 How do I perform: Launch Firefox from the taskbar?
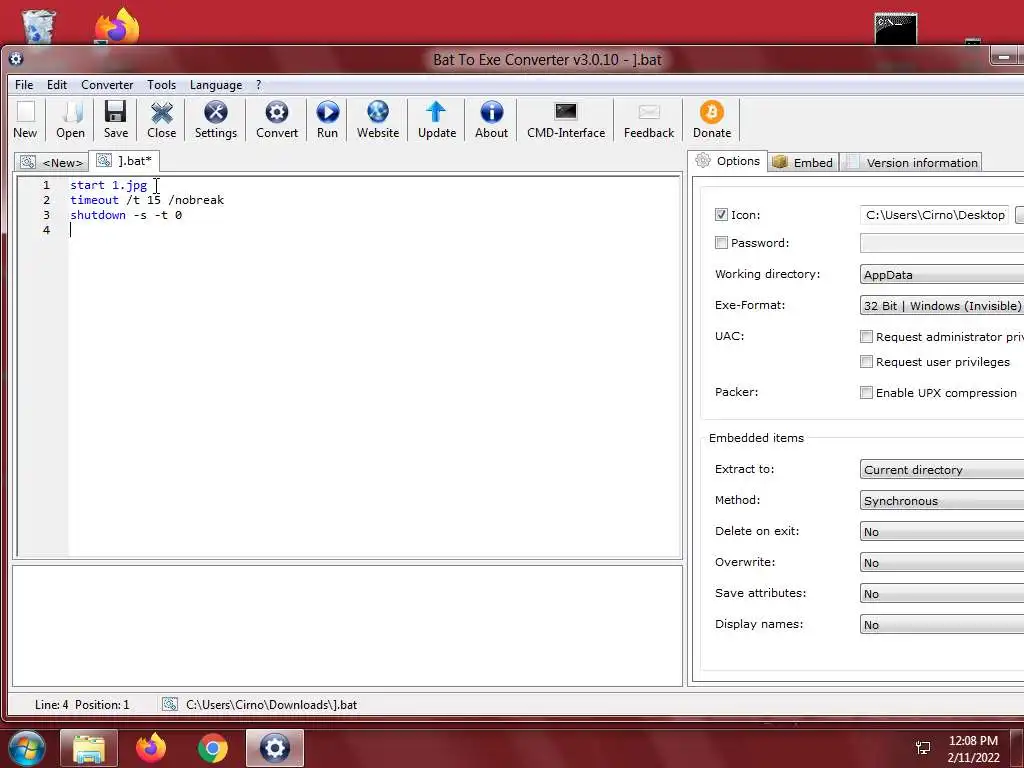pos(151,748)
